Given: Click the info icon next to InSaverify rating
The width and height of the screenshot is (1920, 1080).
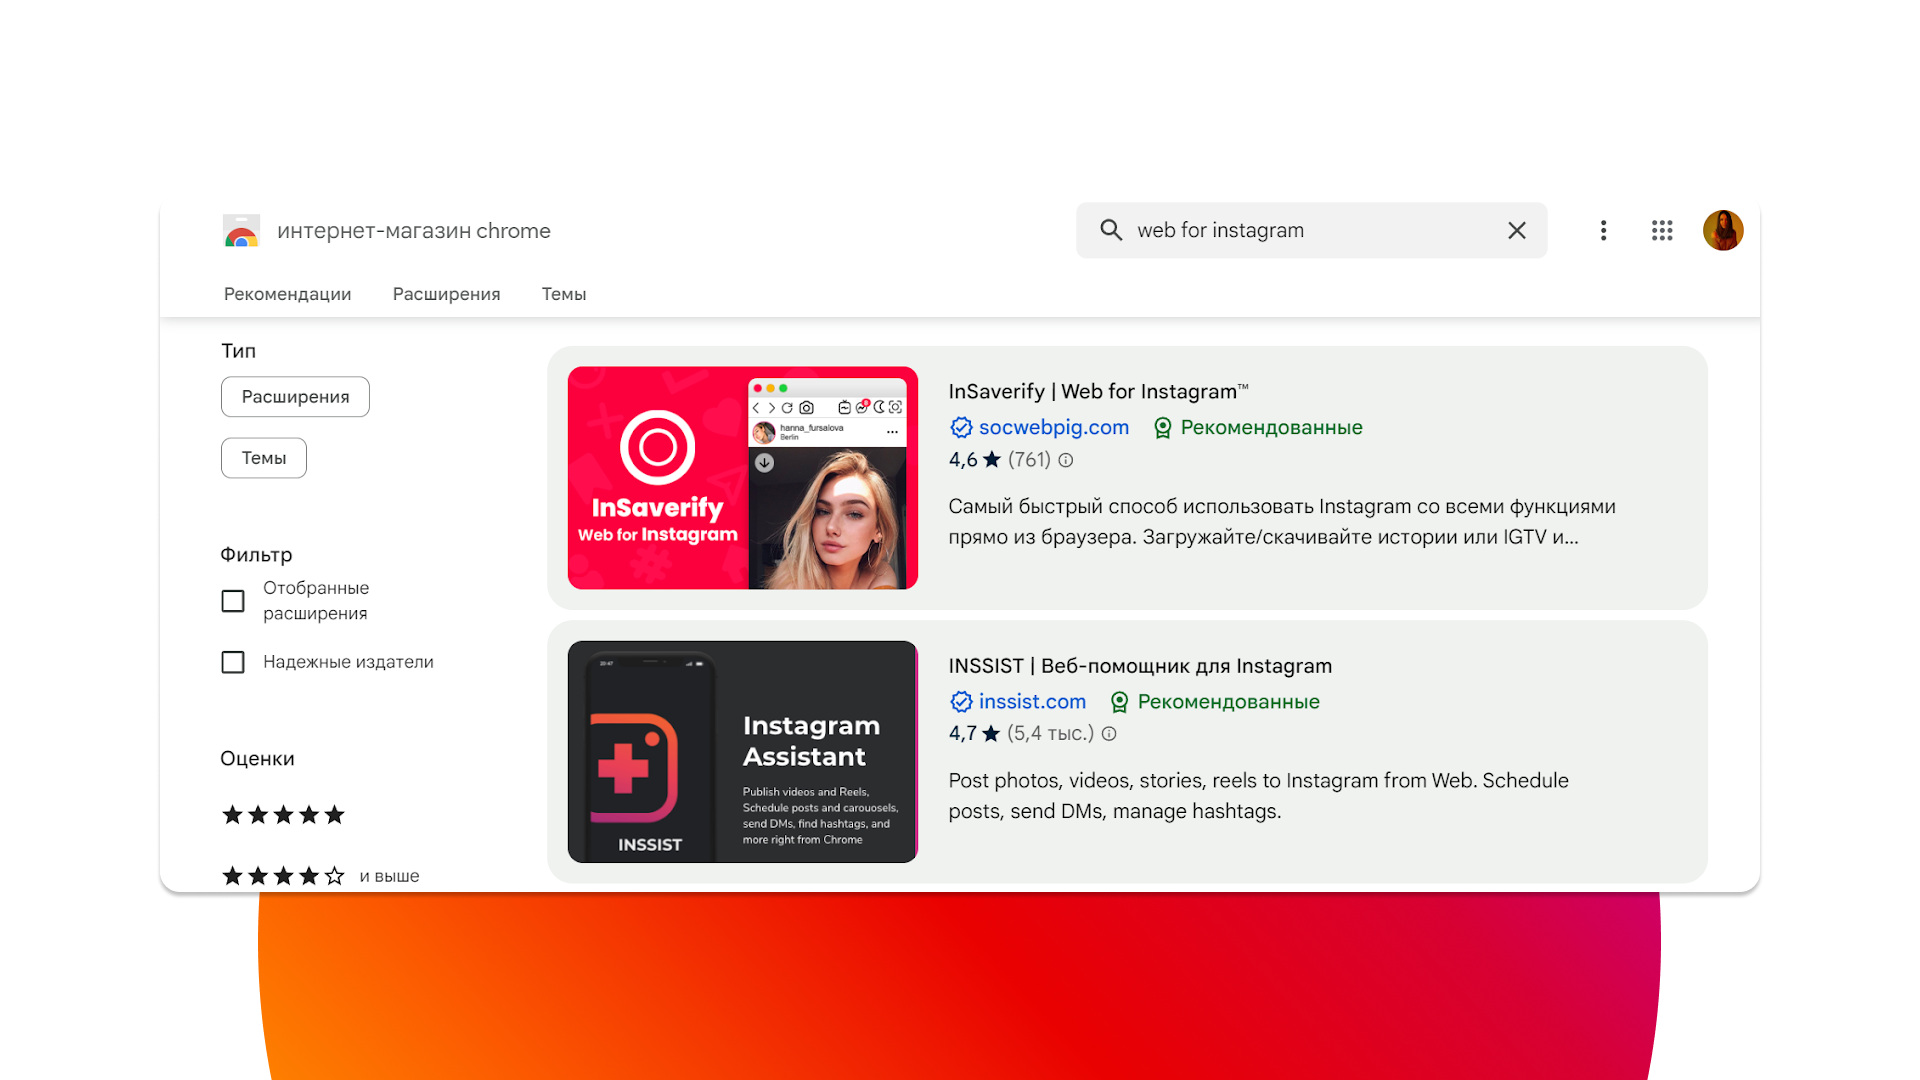Looking at the screenshot, I should click(1066, 460).
